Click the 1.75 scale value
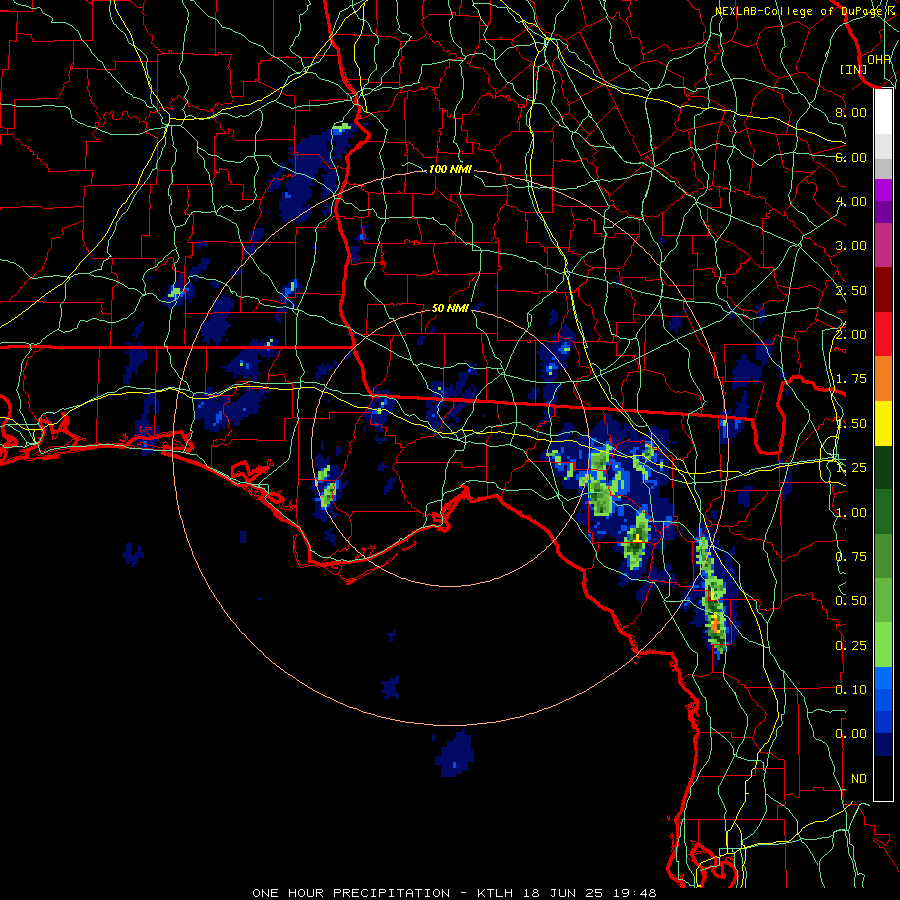The height and width of the screenshot is (900, 900). (851, 379)
